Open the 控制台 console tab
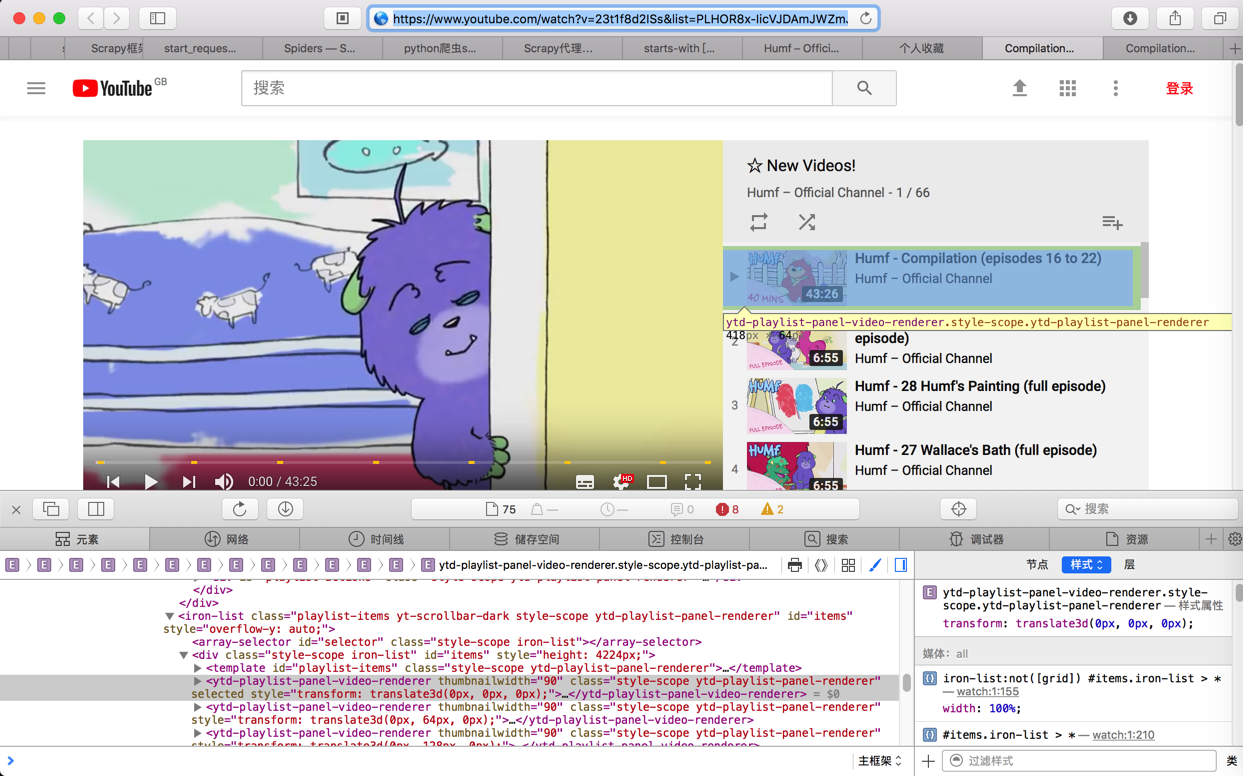The image size is (1243, 776). (676, 539)
